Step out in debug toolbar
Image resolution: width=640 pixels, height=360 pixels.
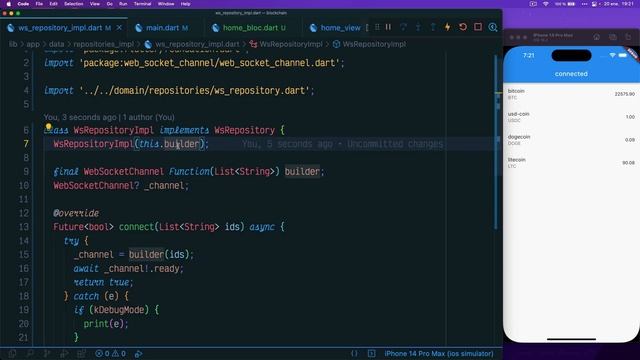[433, 27]
